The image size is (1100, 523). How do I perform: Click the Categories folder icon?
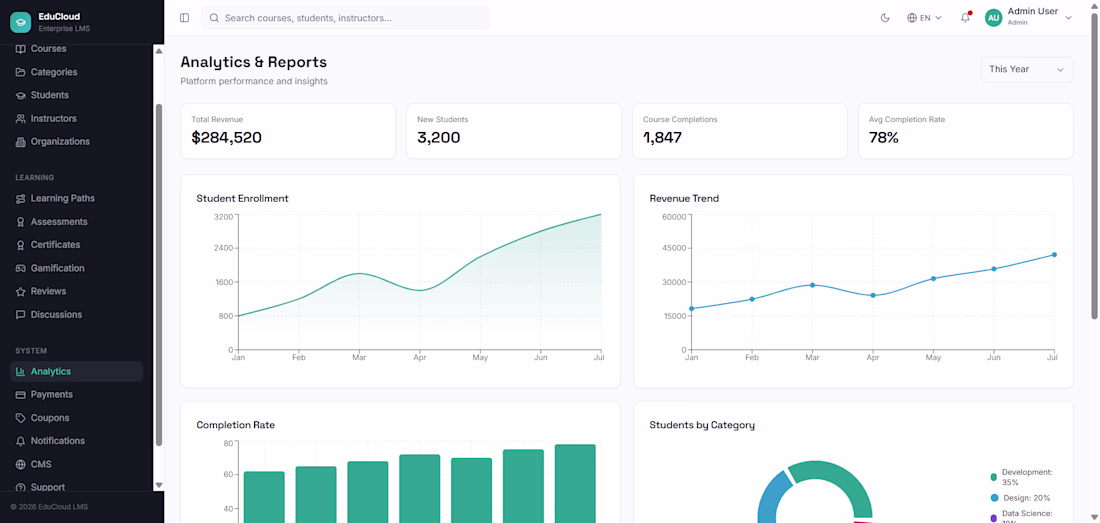20,72
